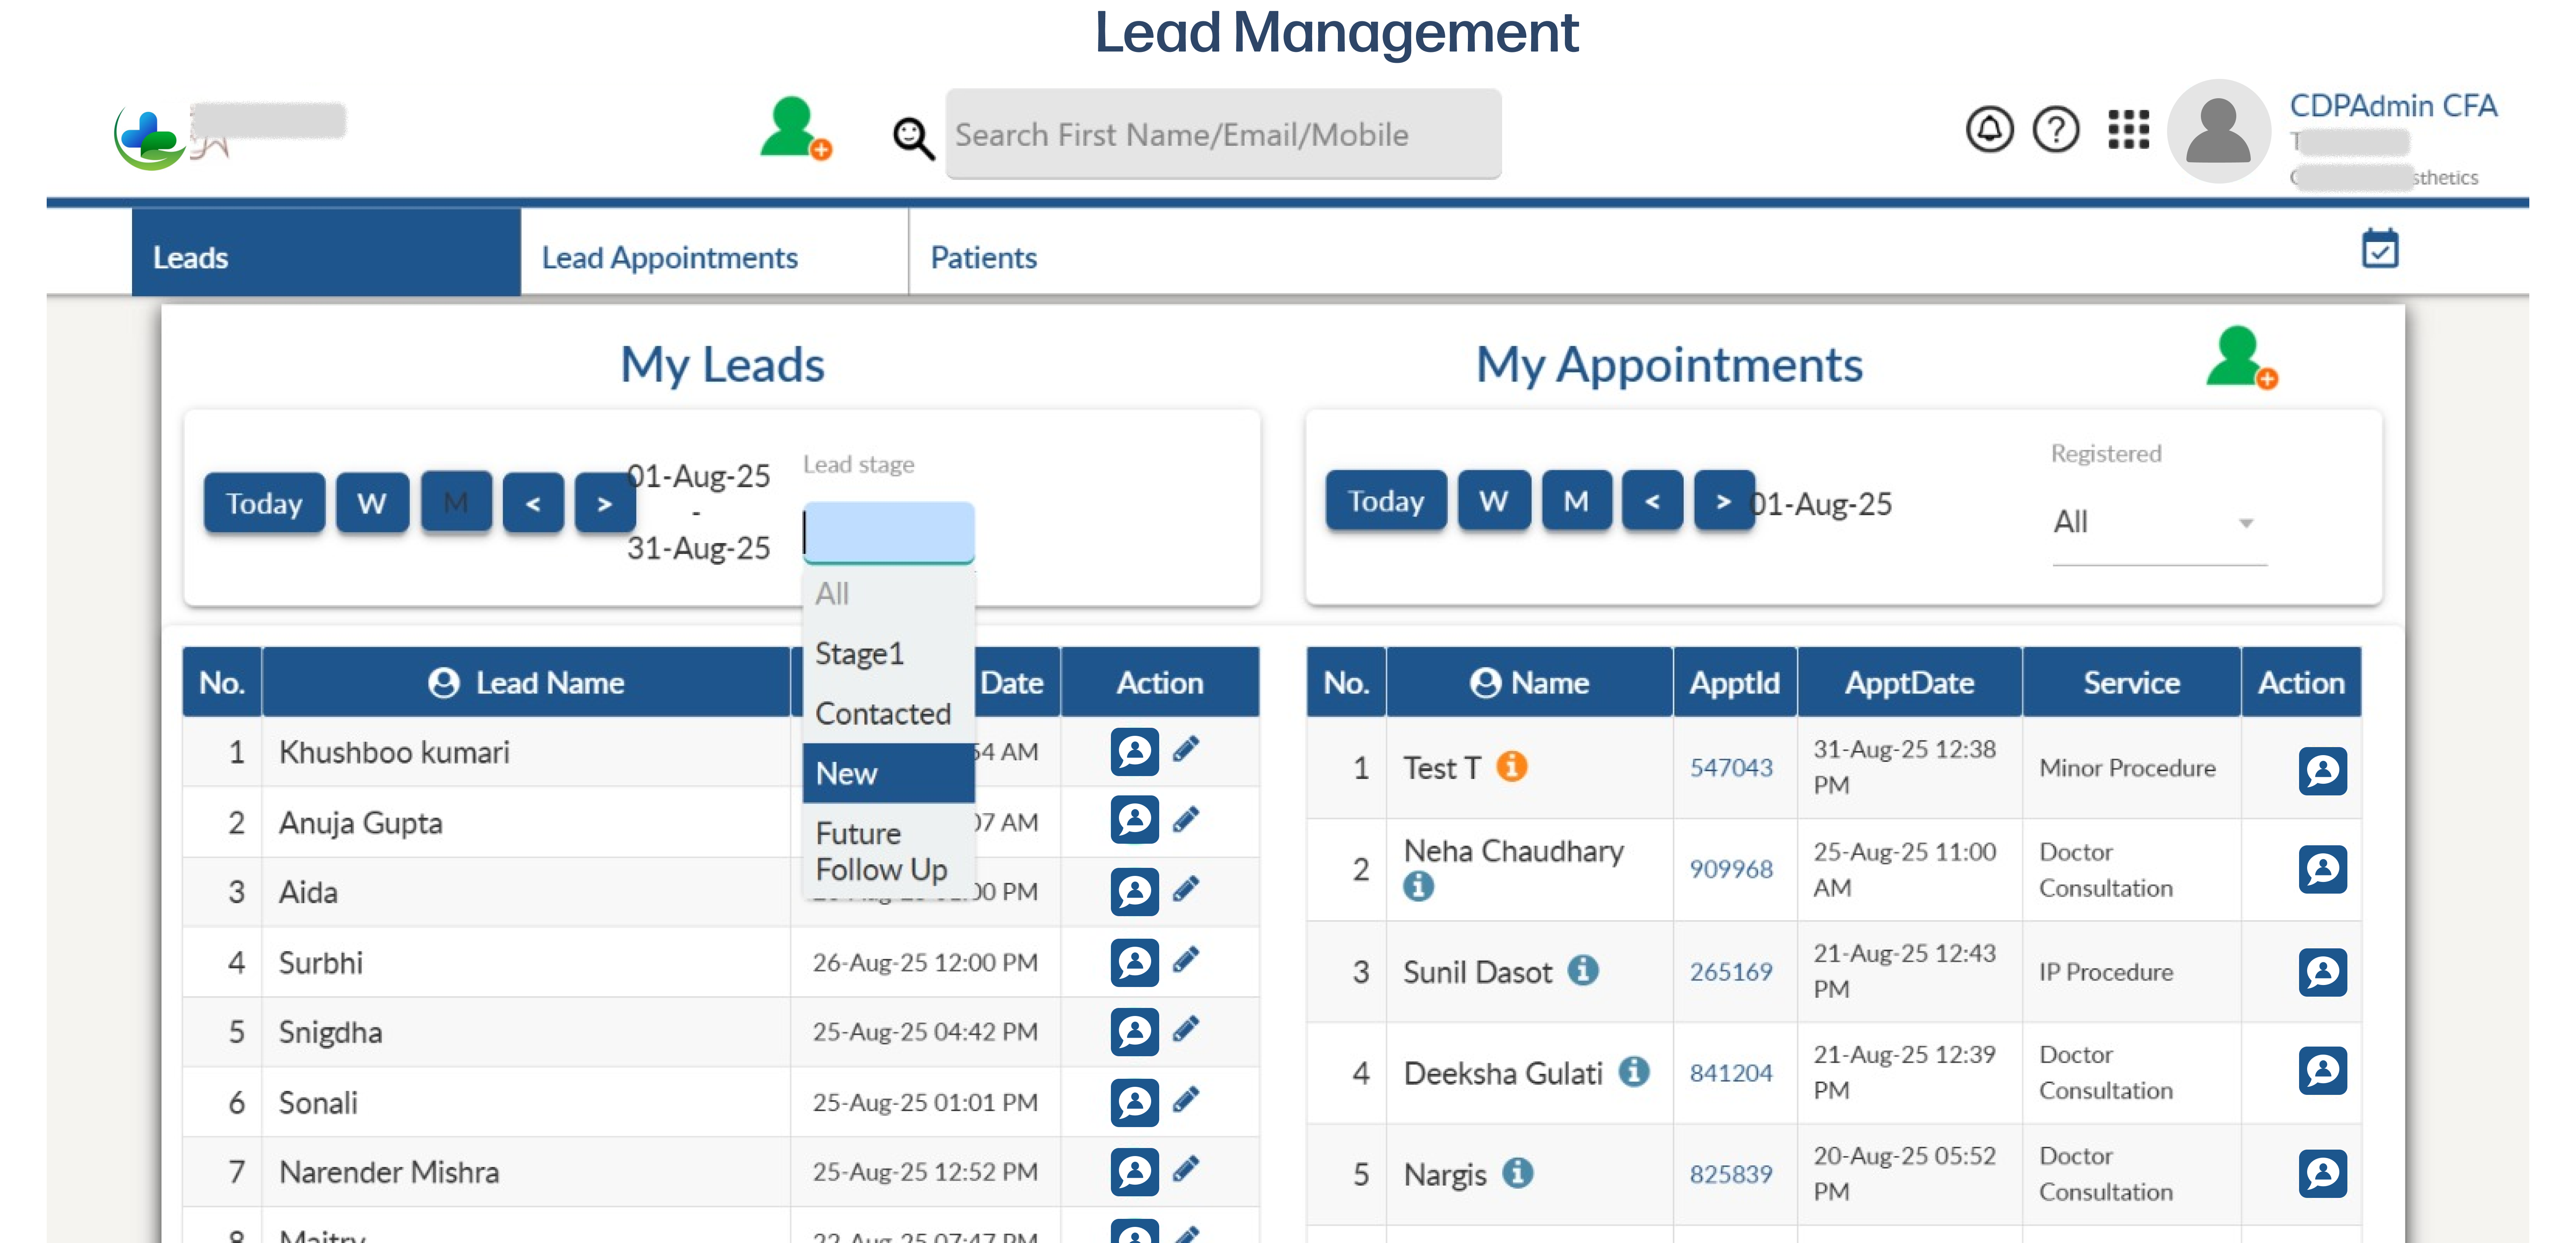Switch to Lead Appointments tab
The height and width of the screenshot is (1243, 2576).
[714, 252]
